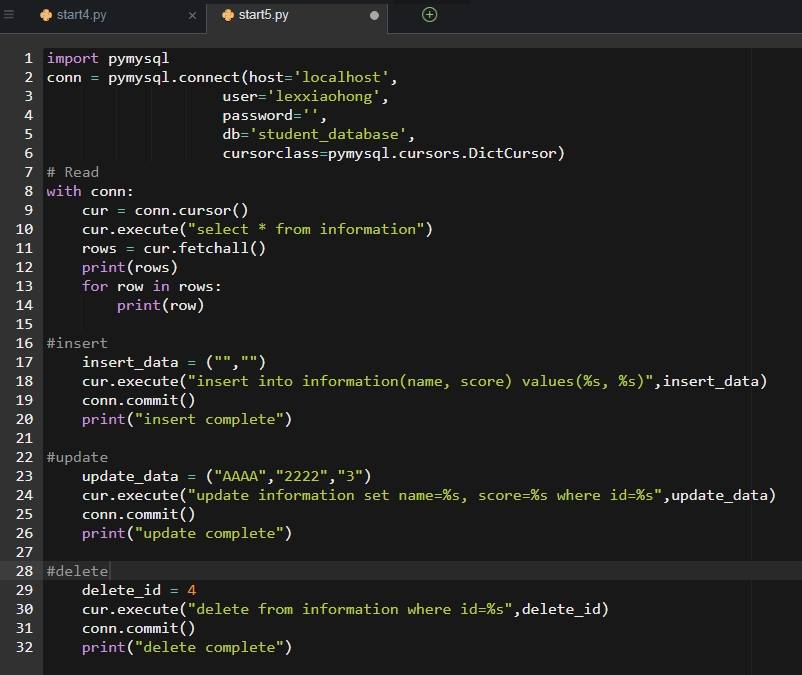
Task: Click the 'with conn:' statement
Action: 90,191
